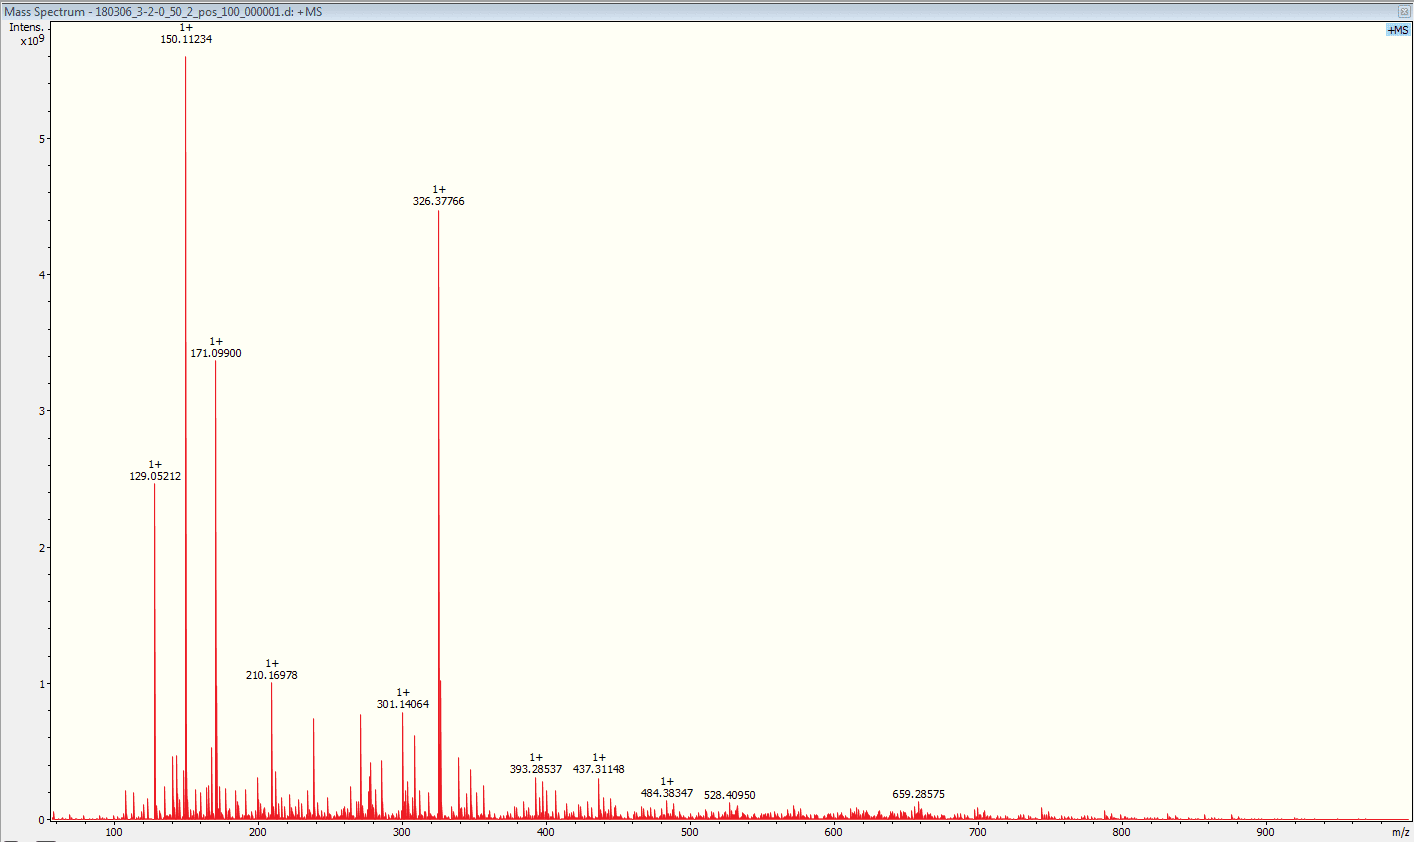Select the 393.28537 peak label

536,769
